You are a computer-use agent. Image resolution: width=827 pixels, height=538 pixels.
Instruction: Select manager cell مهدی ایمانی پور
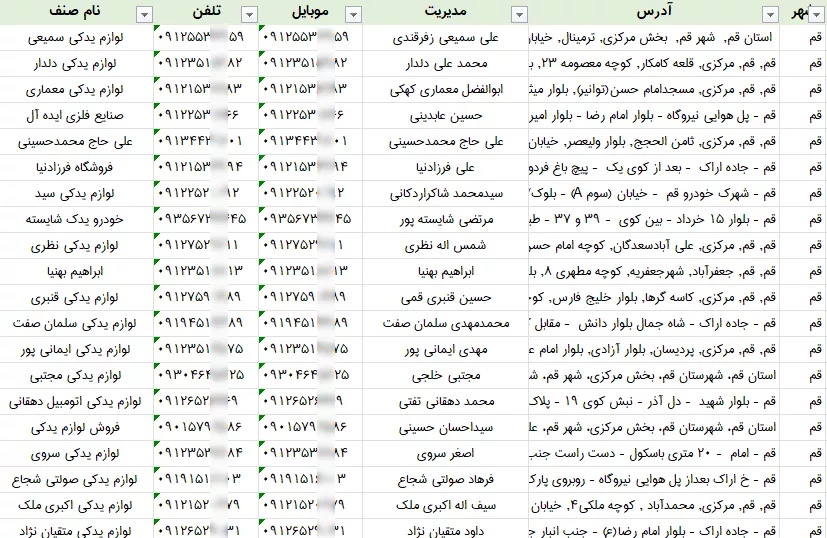[x=446, y=349]
